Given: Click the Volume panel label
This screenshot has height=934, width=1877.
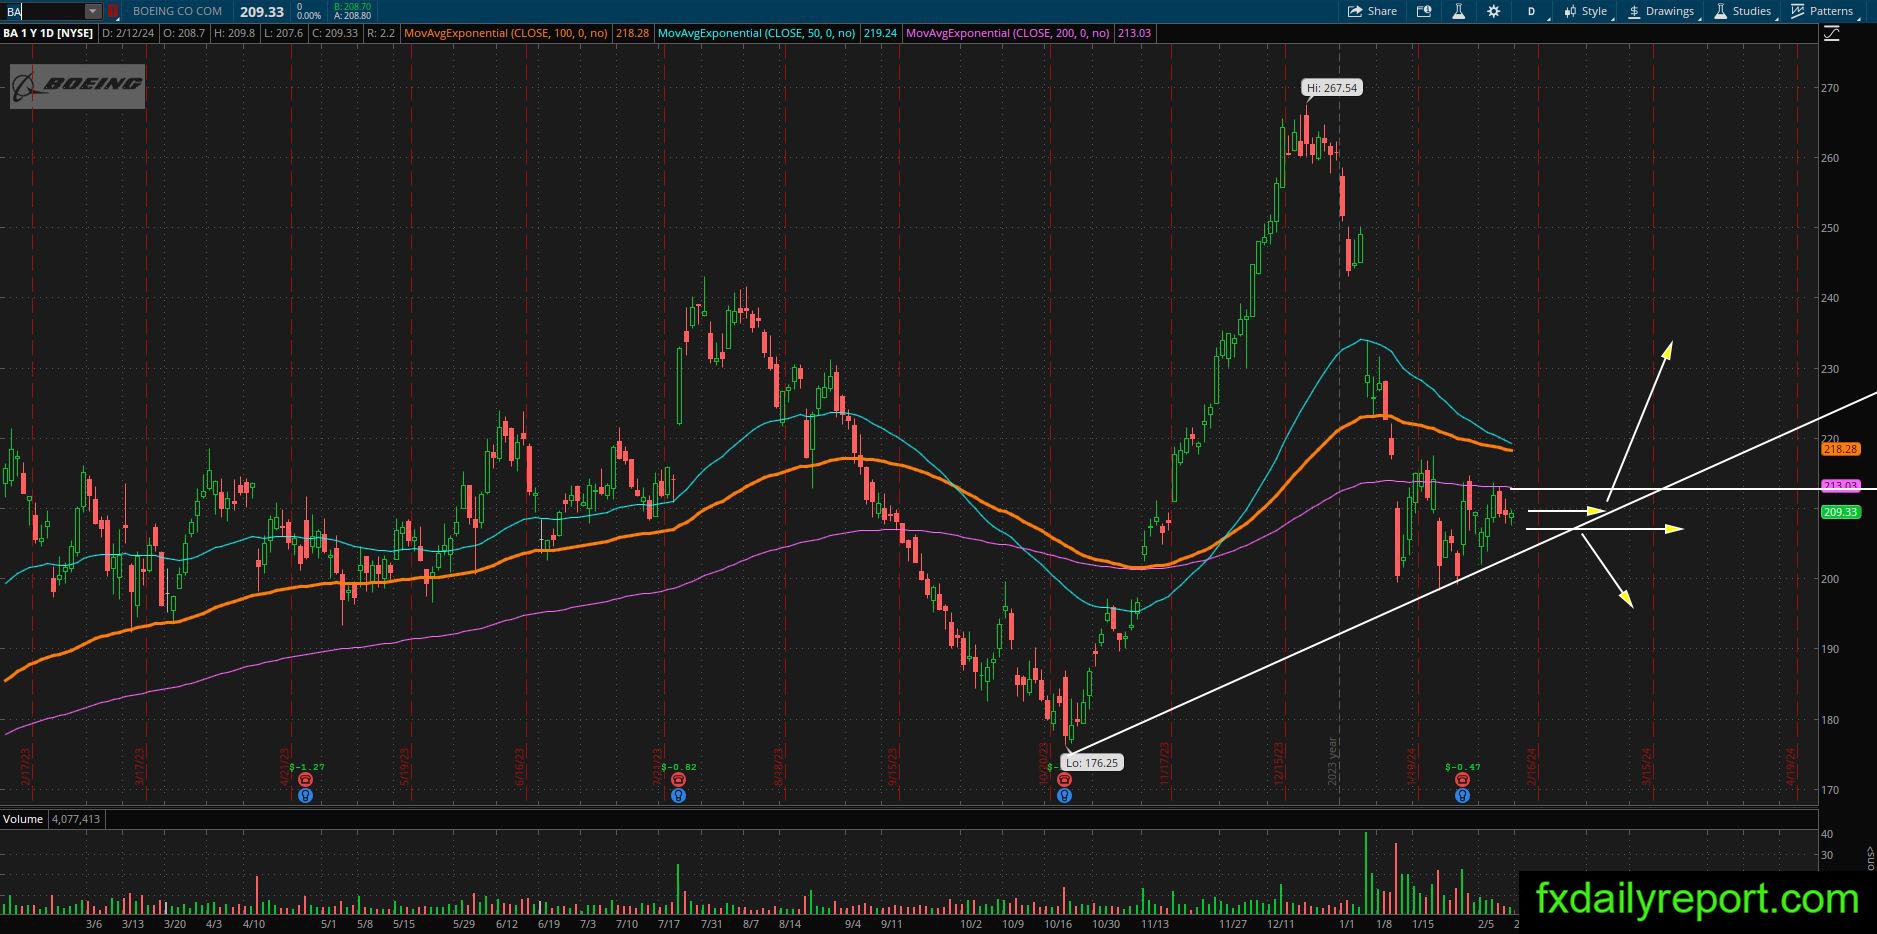Looking at the screenshot, I should point(23,819).
